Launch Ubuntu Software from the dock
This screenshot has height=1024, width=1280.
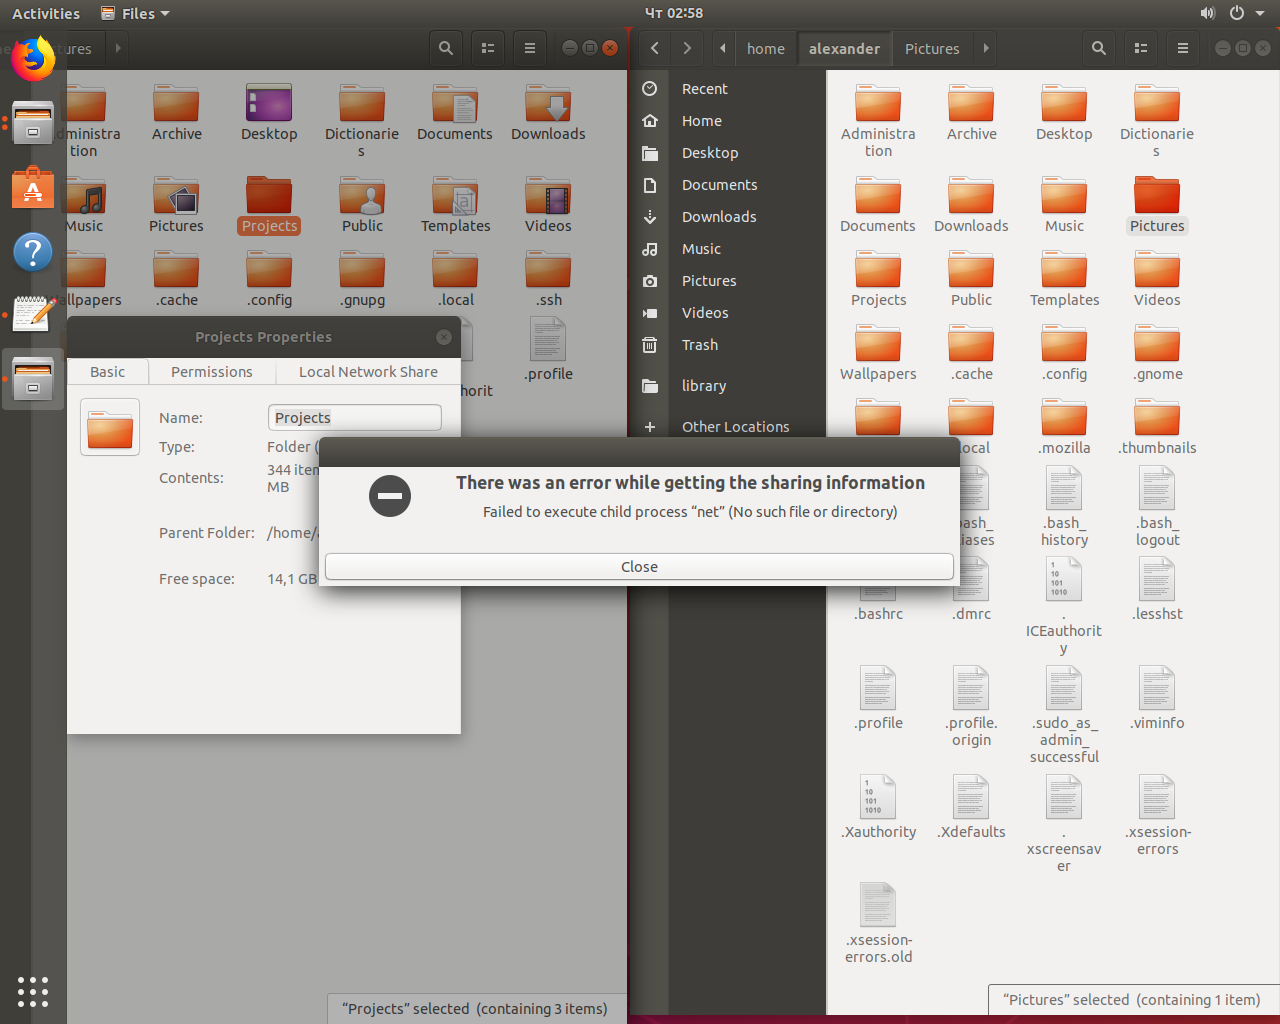pos(33,187)
